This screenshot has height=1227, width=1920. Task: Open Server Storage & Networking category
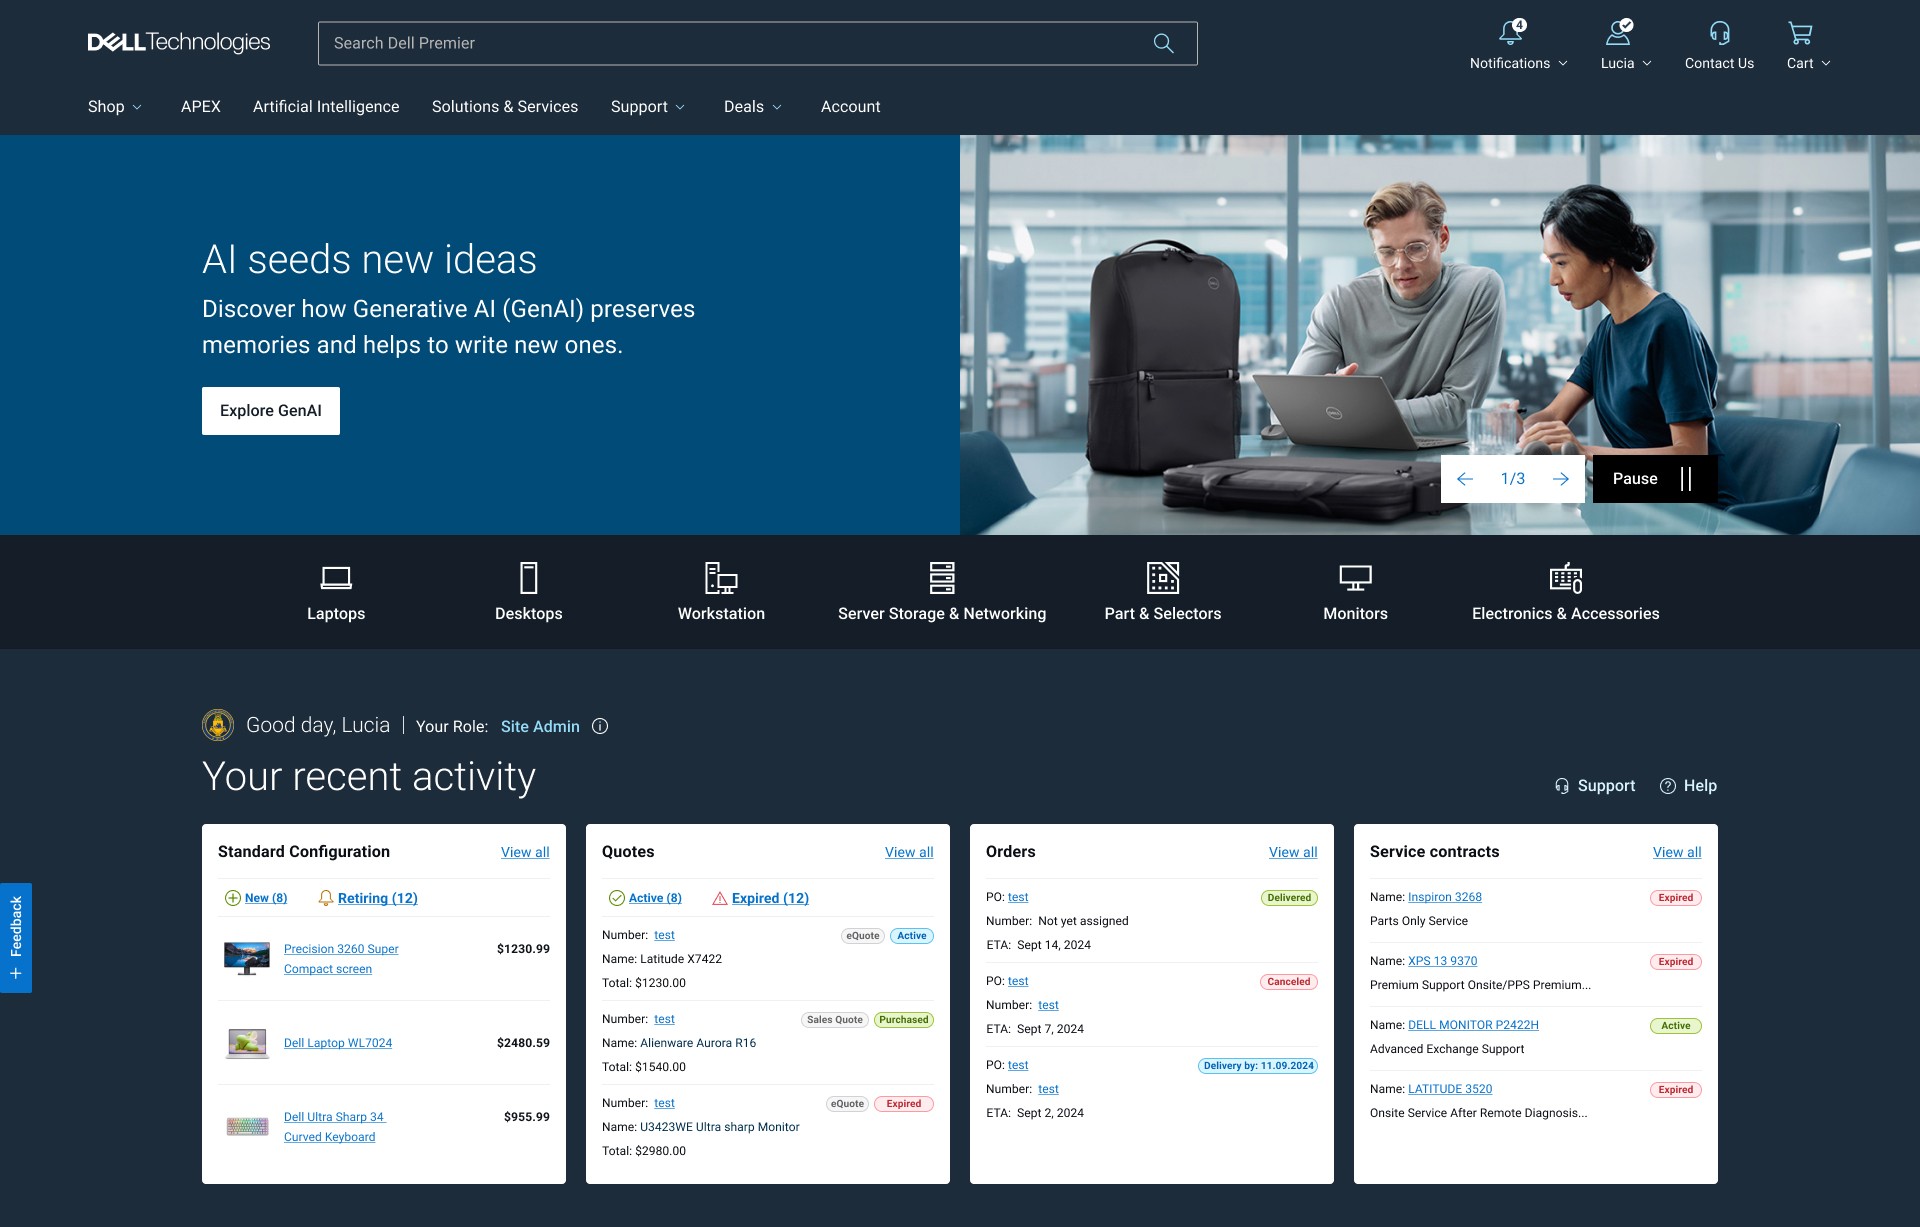click(x=941, y=578)
